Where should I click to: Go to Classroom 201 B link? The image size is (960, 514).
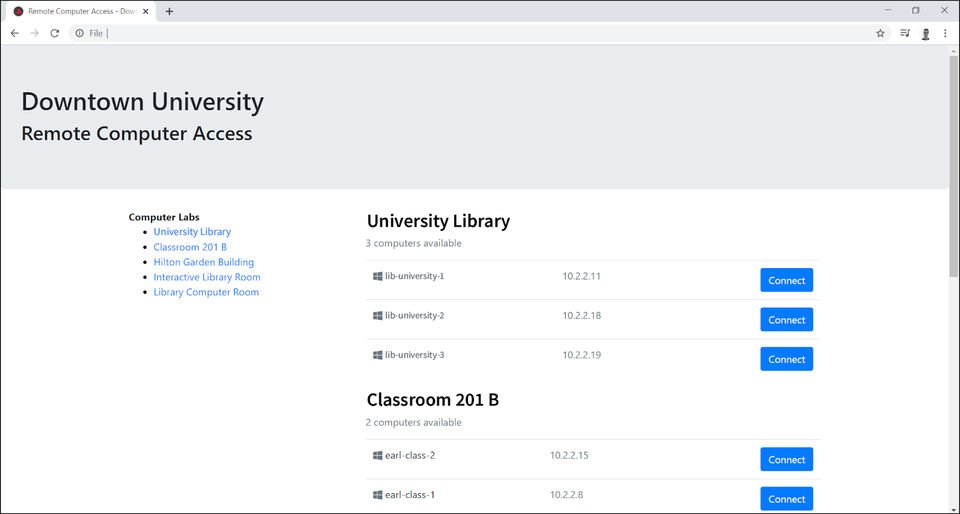click(x=190, y=247)
